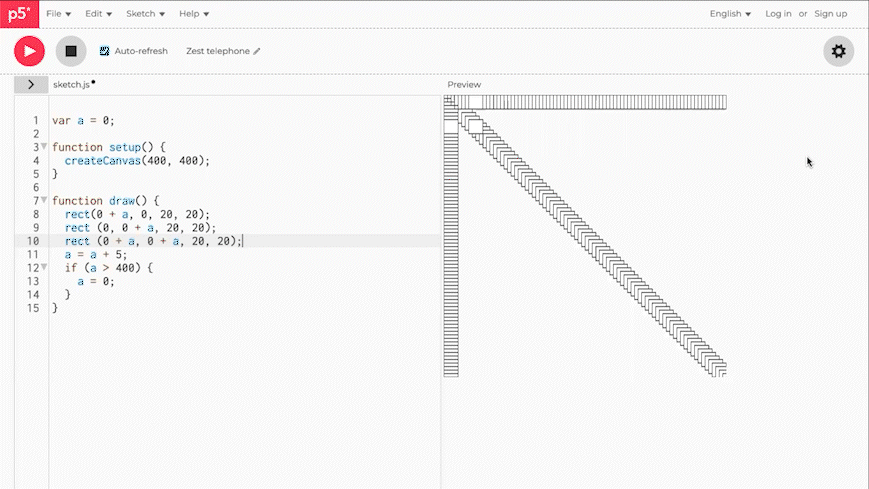Open the Sketch dropdown menu
Image resolution: width=869 pixels, height=489 pixels.
pos(145,14)
